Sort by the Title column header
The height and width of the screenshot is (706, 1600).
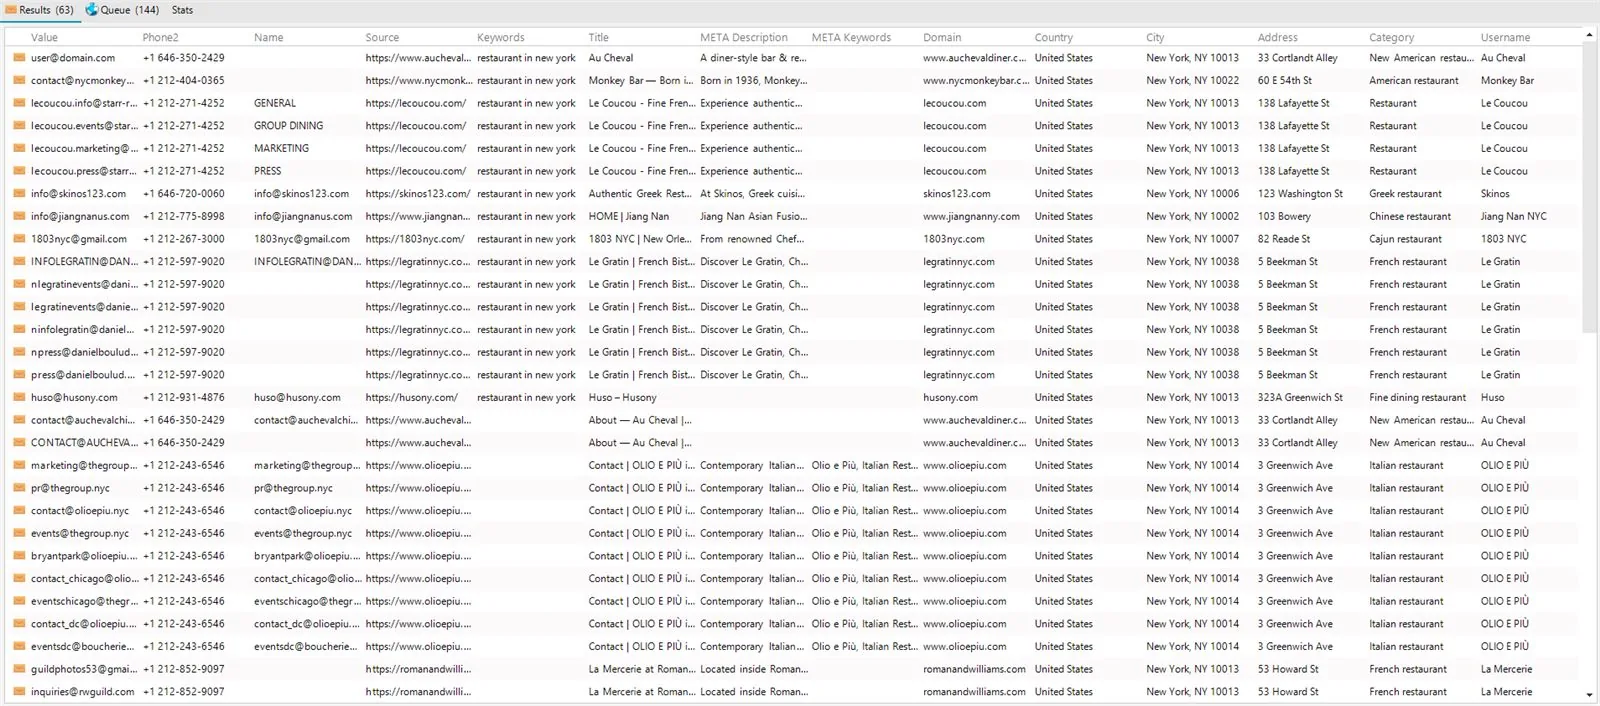tap(598, 37)
